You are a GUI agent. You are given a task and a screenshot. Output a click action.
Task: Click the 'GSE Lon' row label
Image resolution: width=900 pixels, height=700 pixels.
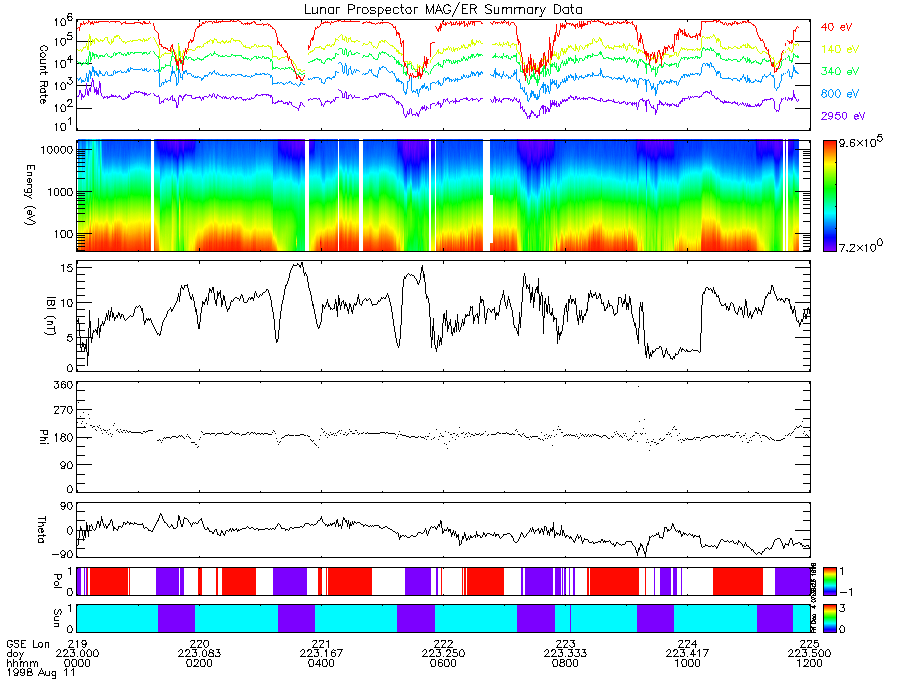click(x=28, y=644)
